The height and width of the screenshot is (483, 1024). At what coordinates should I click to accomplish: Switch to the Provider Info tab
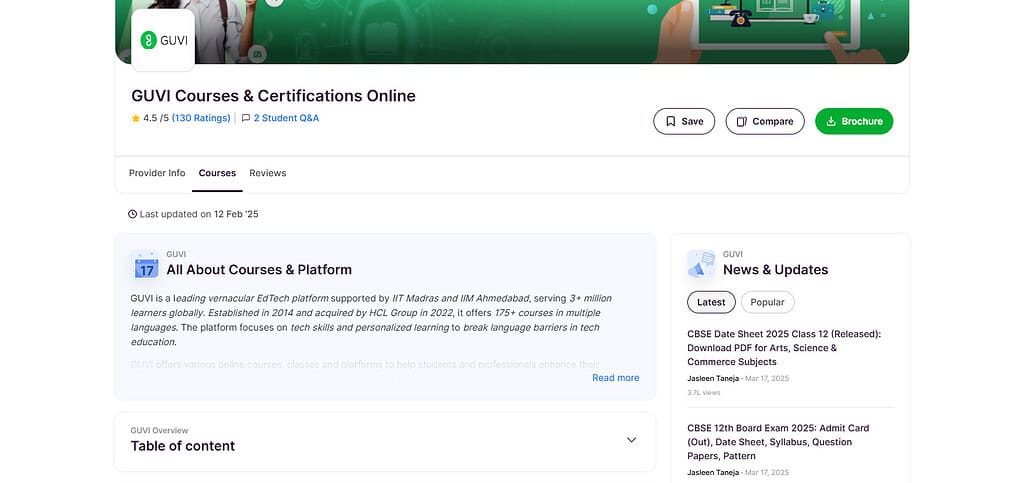[x=157, y=173]
